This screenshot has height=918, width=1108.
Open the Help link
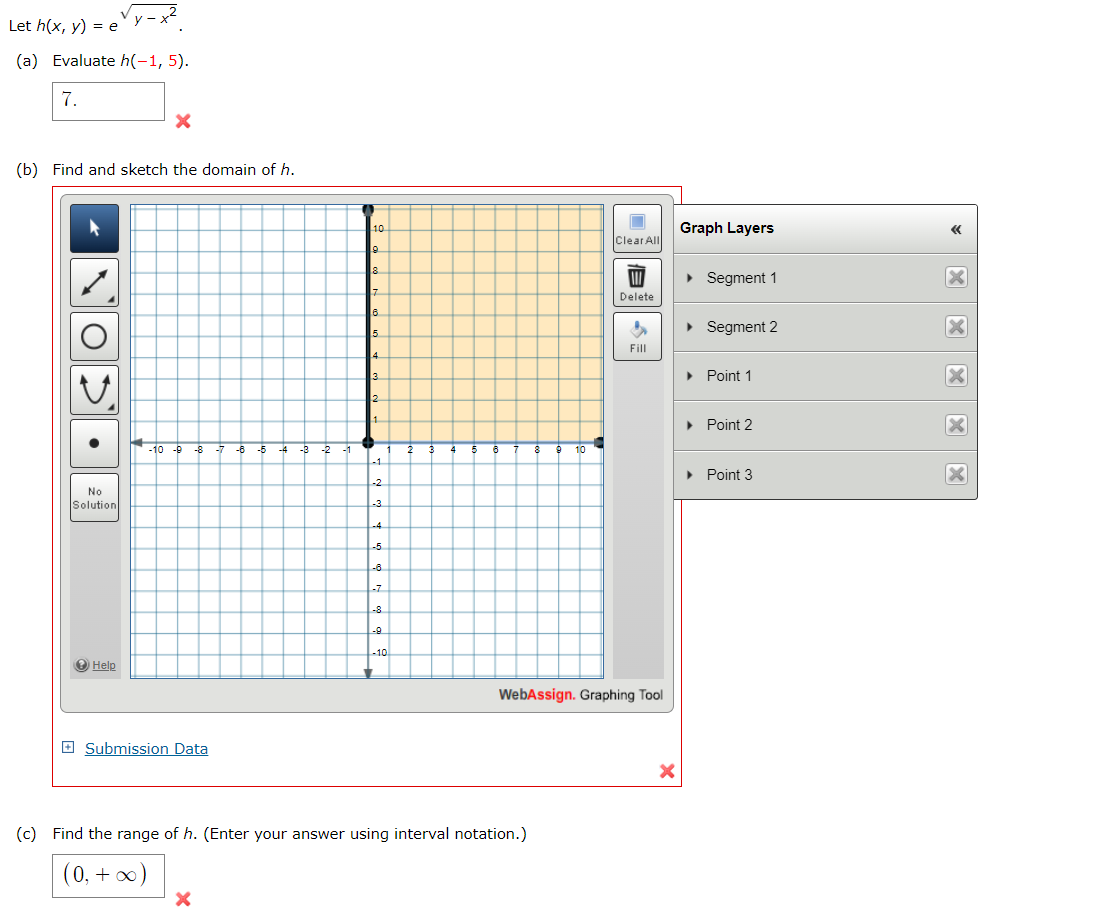97,665
